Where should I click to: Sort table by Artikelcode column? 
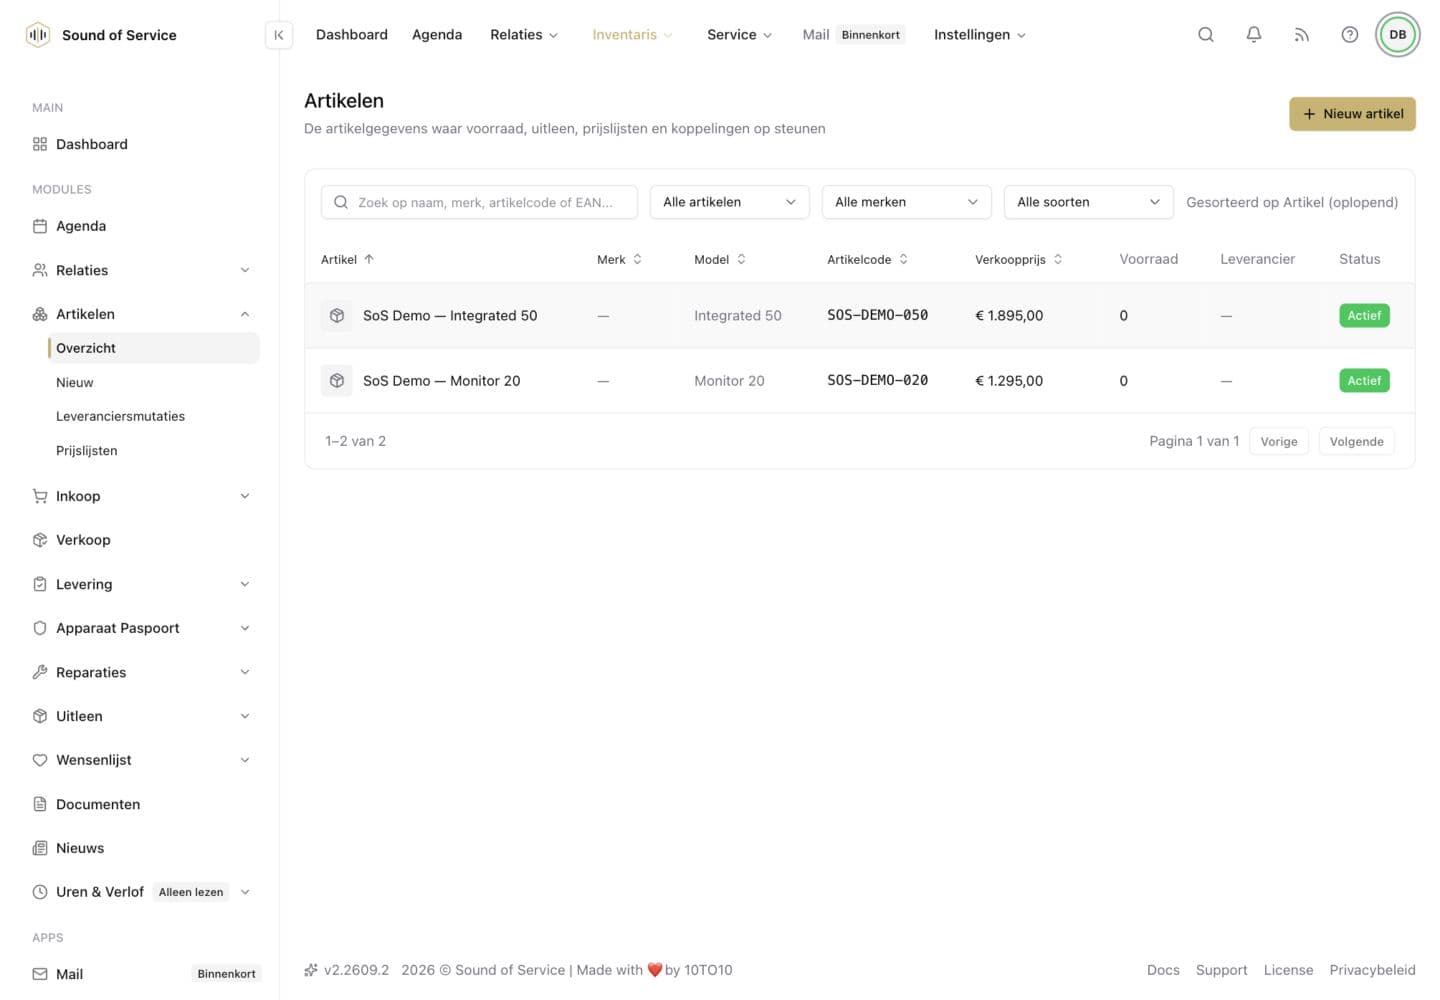867,259
